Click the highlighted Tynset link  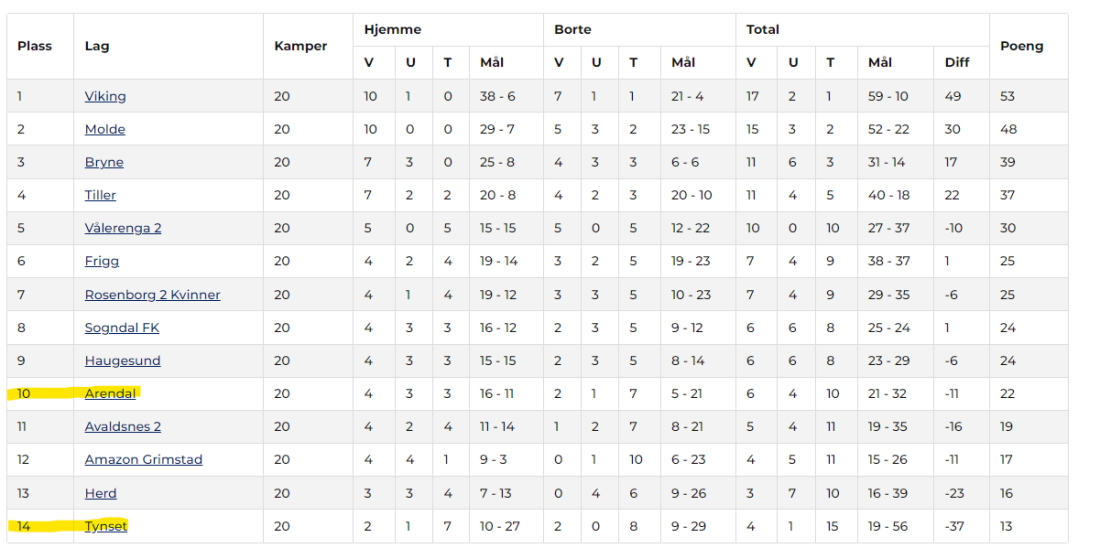pyautogui.click(x=105, y=525)
